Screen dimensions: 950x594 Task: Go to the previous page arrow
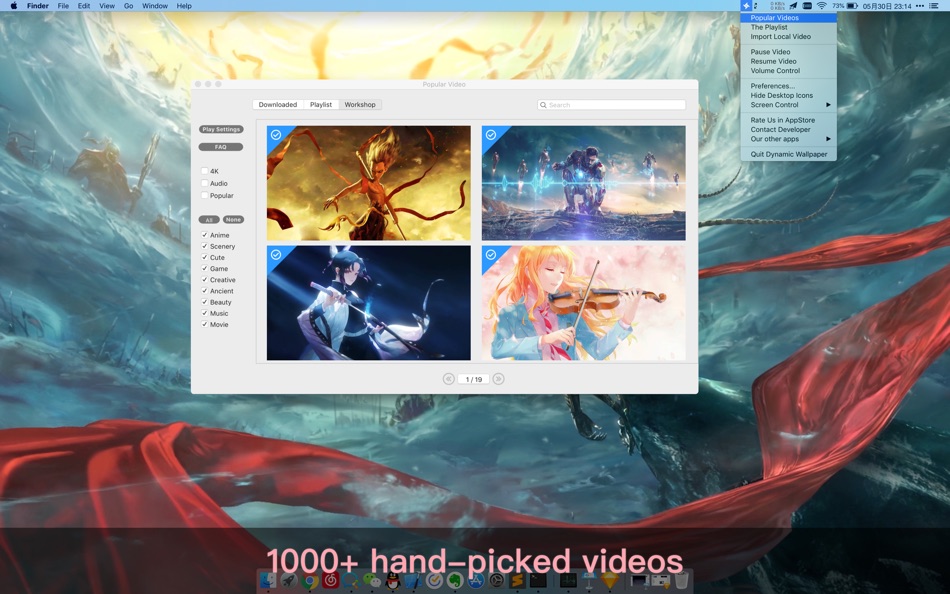(x=448, y=379)
